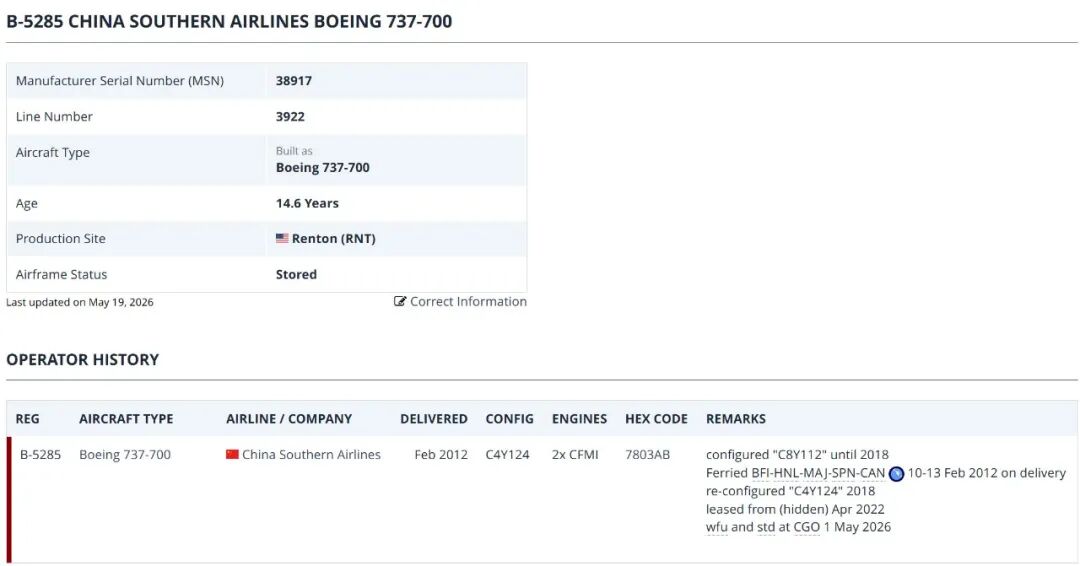Image resolution: width=1080 pixels, height=566 pixels.
Task: Click the 7803AB hex code value
Action: click(x=647, y=454)
